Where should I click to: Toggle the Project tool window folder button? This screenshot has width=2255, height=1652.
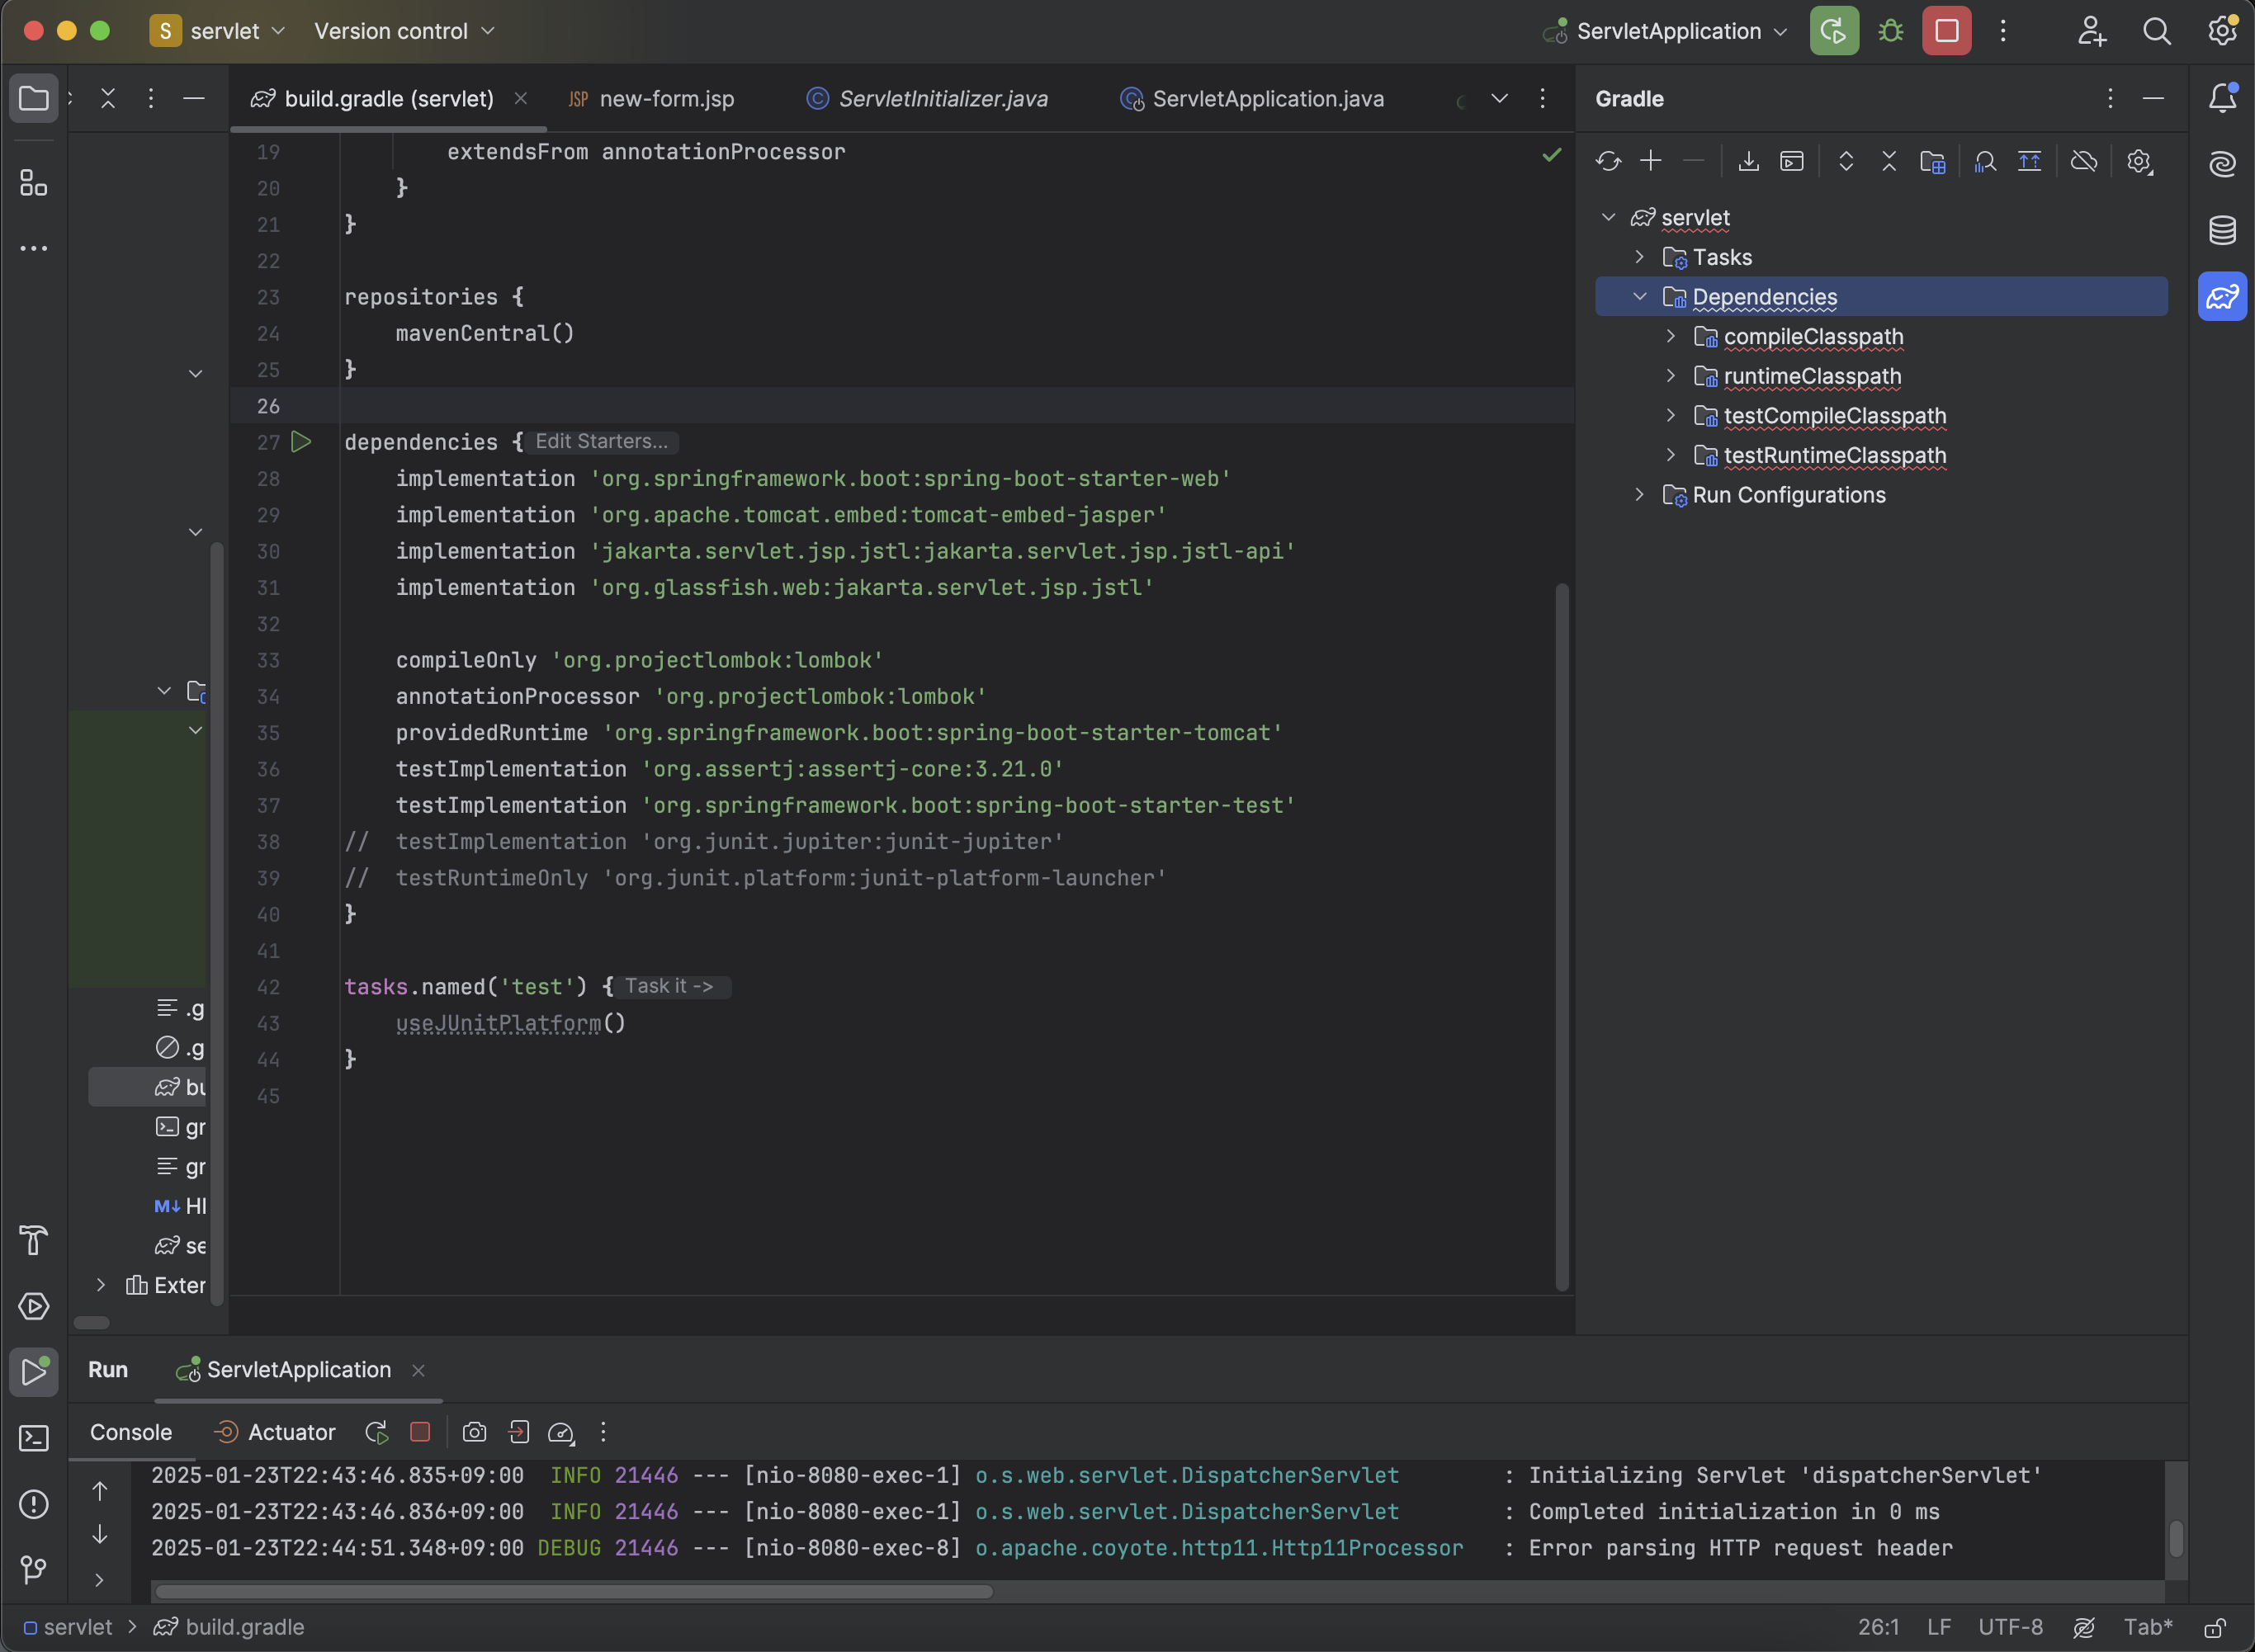34,98
